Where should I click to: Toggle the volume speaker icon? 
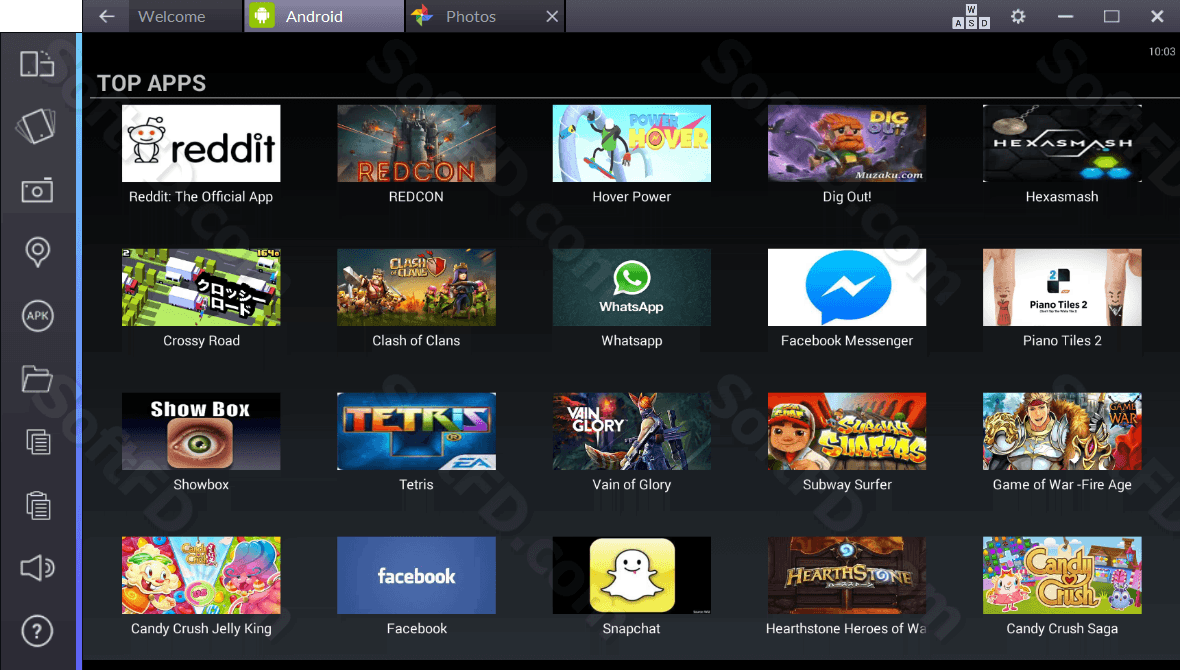(x=37, y=568)
